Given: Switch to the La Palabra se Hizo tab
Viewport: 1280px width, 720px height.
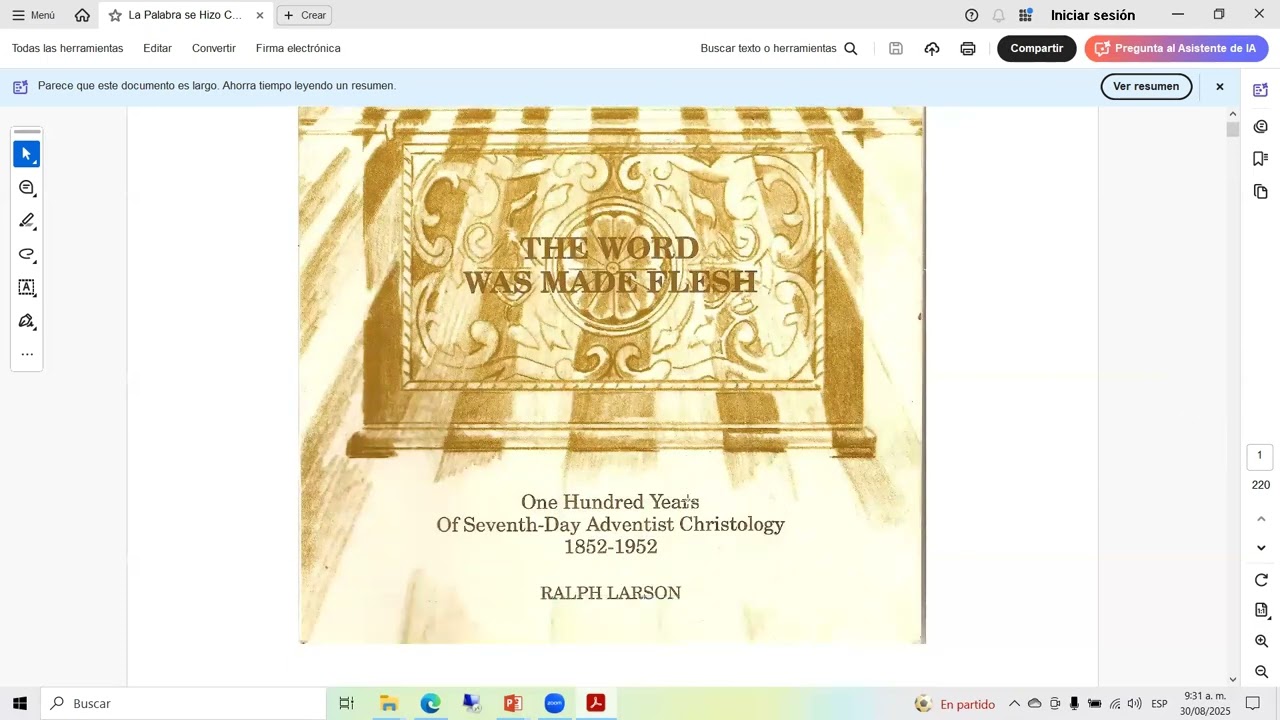Looking at the screenshot, I should (185, 15).
